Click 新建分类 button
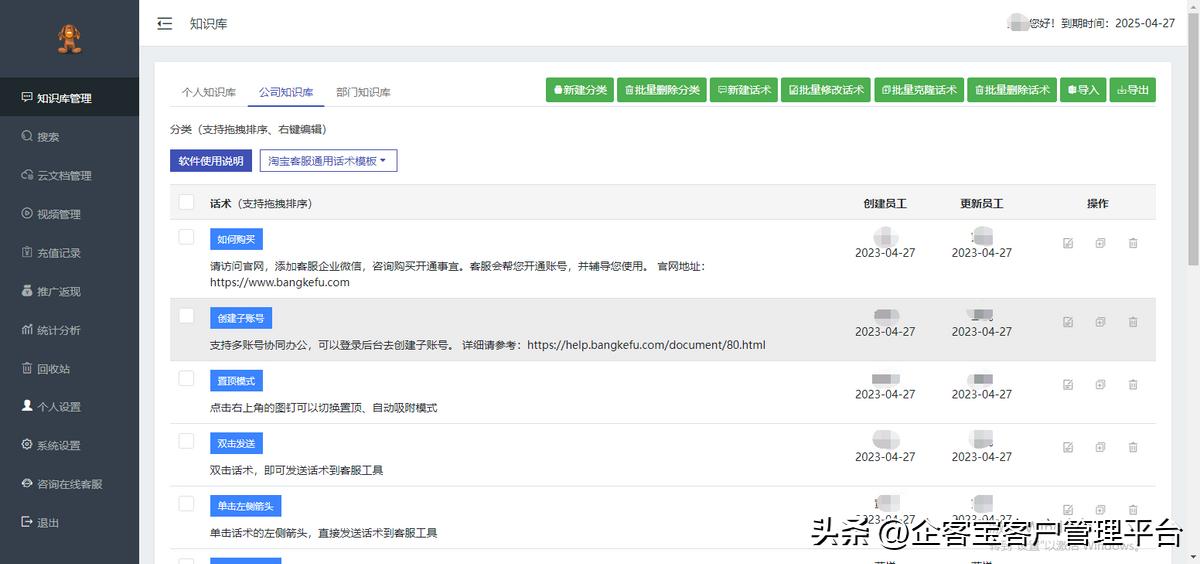 point(580,90)
